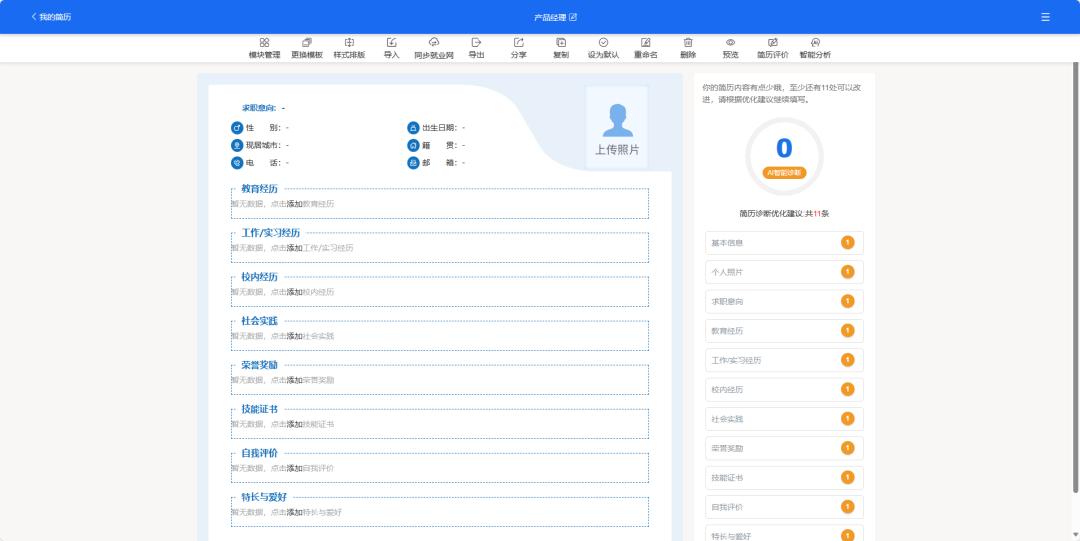The width and height of the screenshot is (1080, 541).
Task: Expand 教育经历 suggestion in diagnosis panel
Action: point(784,331)
